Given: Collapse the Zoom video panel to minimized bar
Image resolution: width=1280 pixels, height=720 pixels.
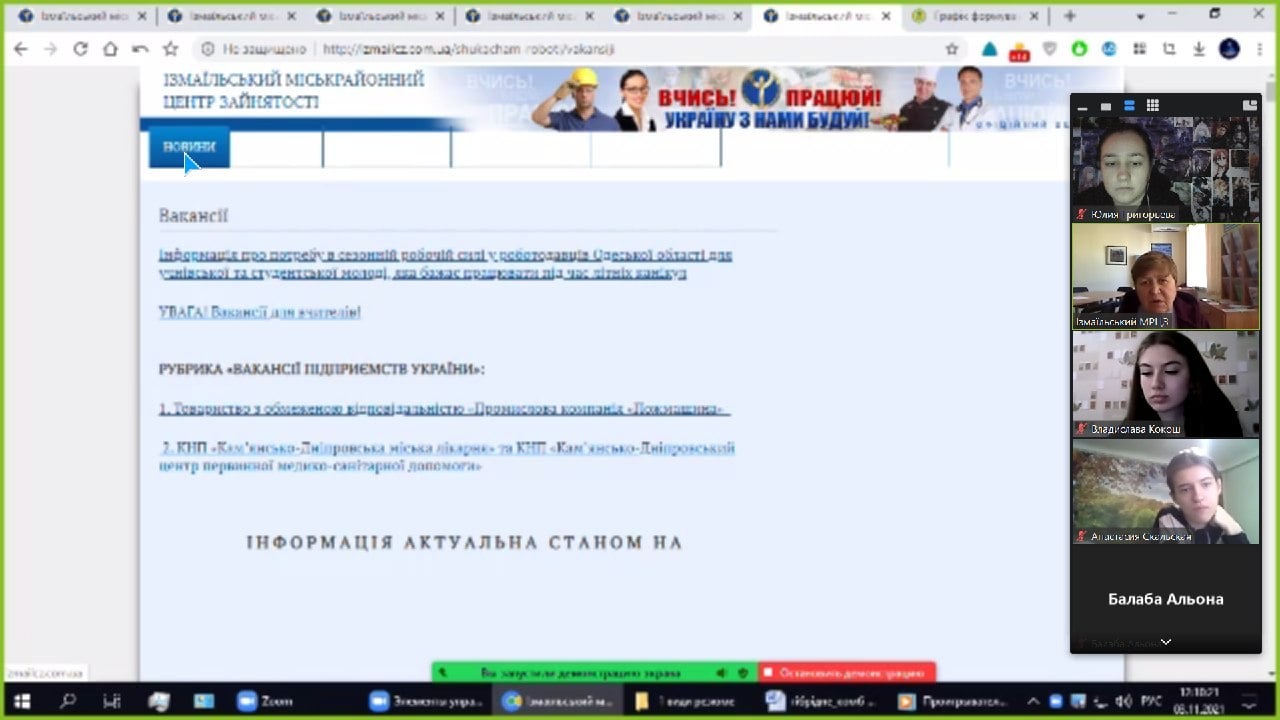Looking at the screenshot, I should (1083, 105).
